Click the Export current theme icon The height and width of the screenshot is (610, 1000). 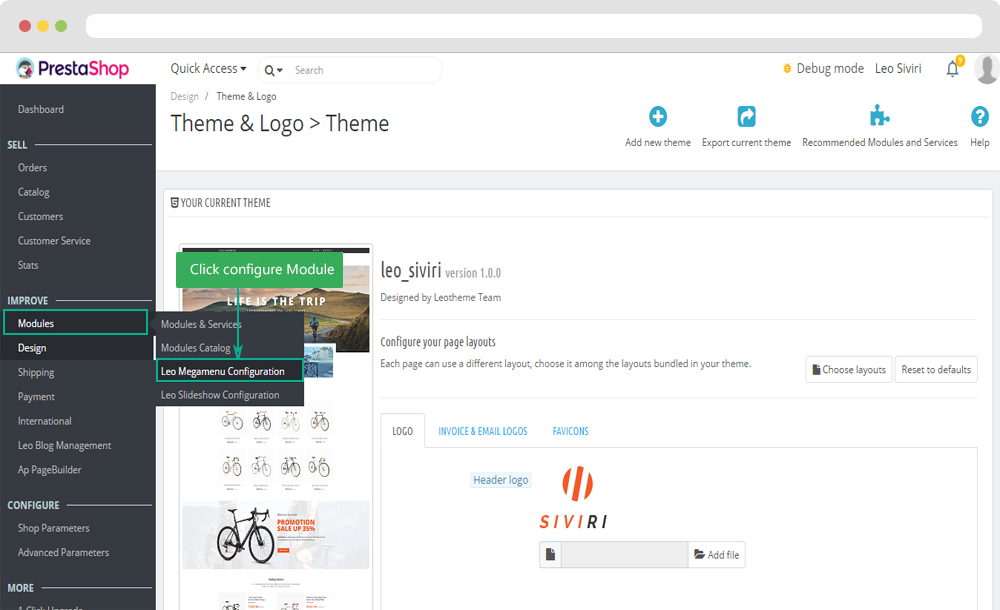pyautogui.click(x=746, y=117)
